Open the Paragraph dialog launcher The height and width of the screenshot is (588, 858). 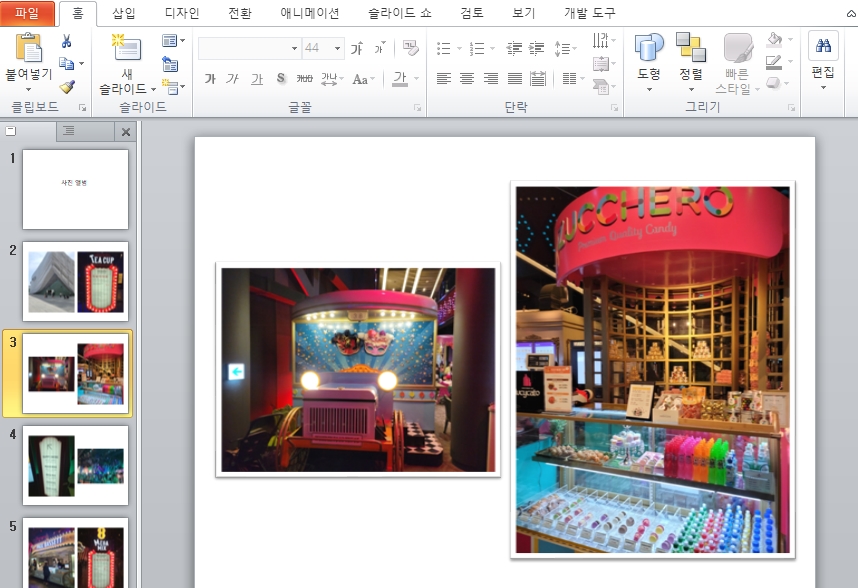click(614, 108)
